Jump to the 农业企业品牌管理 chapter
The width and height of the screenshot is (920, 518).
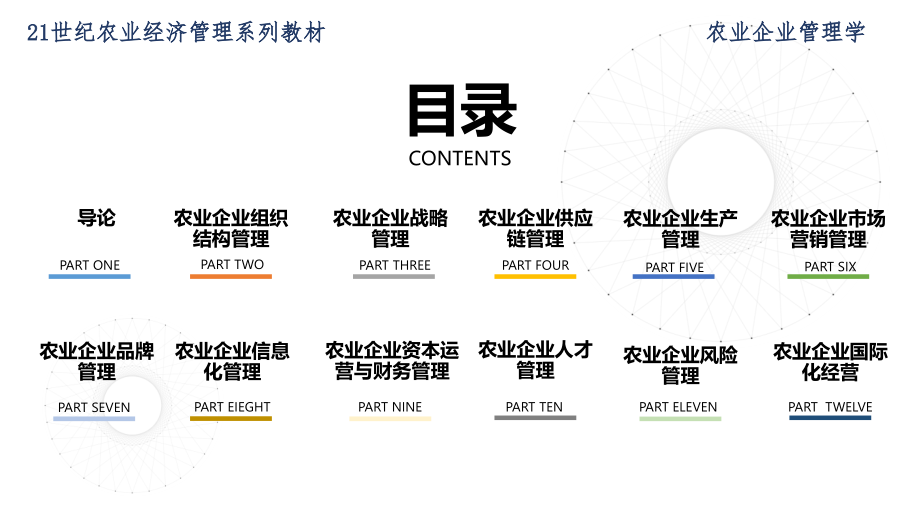[97, 361]
